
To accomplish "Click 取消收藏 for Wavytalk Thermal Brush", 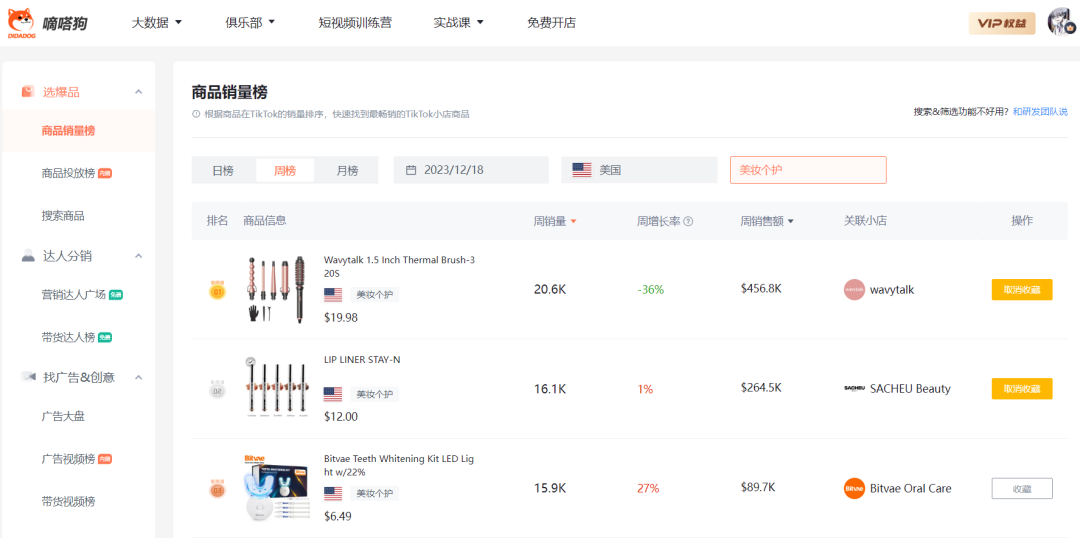I will [1022, 290].
